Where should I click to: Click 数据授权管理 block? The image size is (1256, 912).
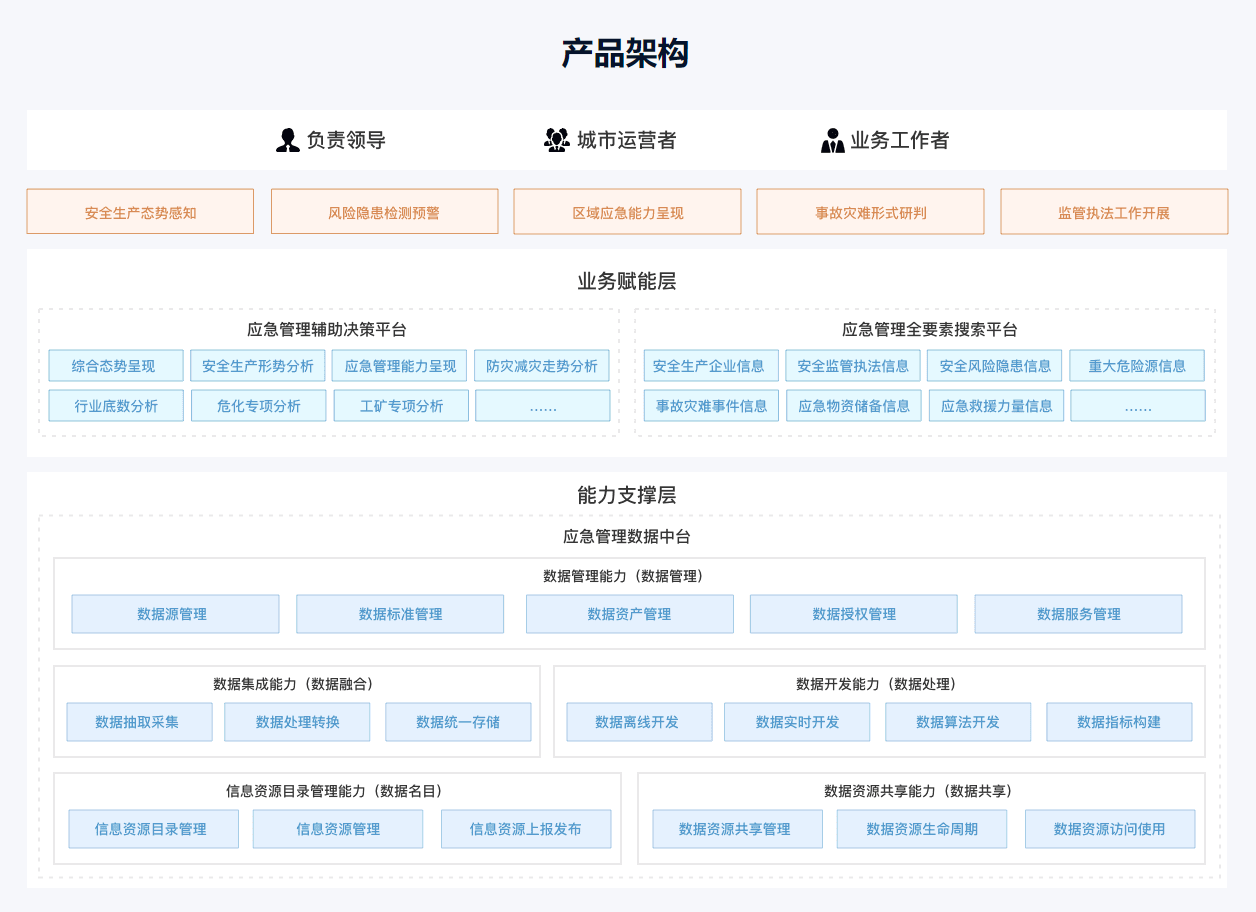click(x=853, y=614)
